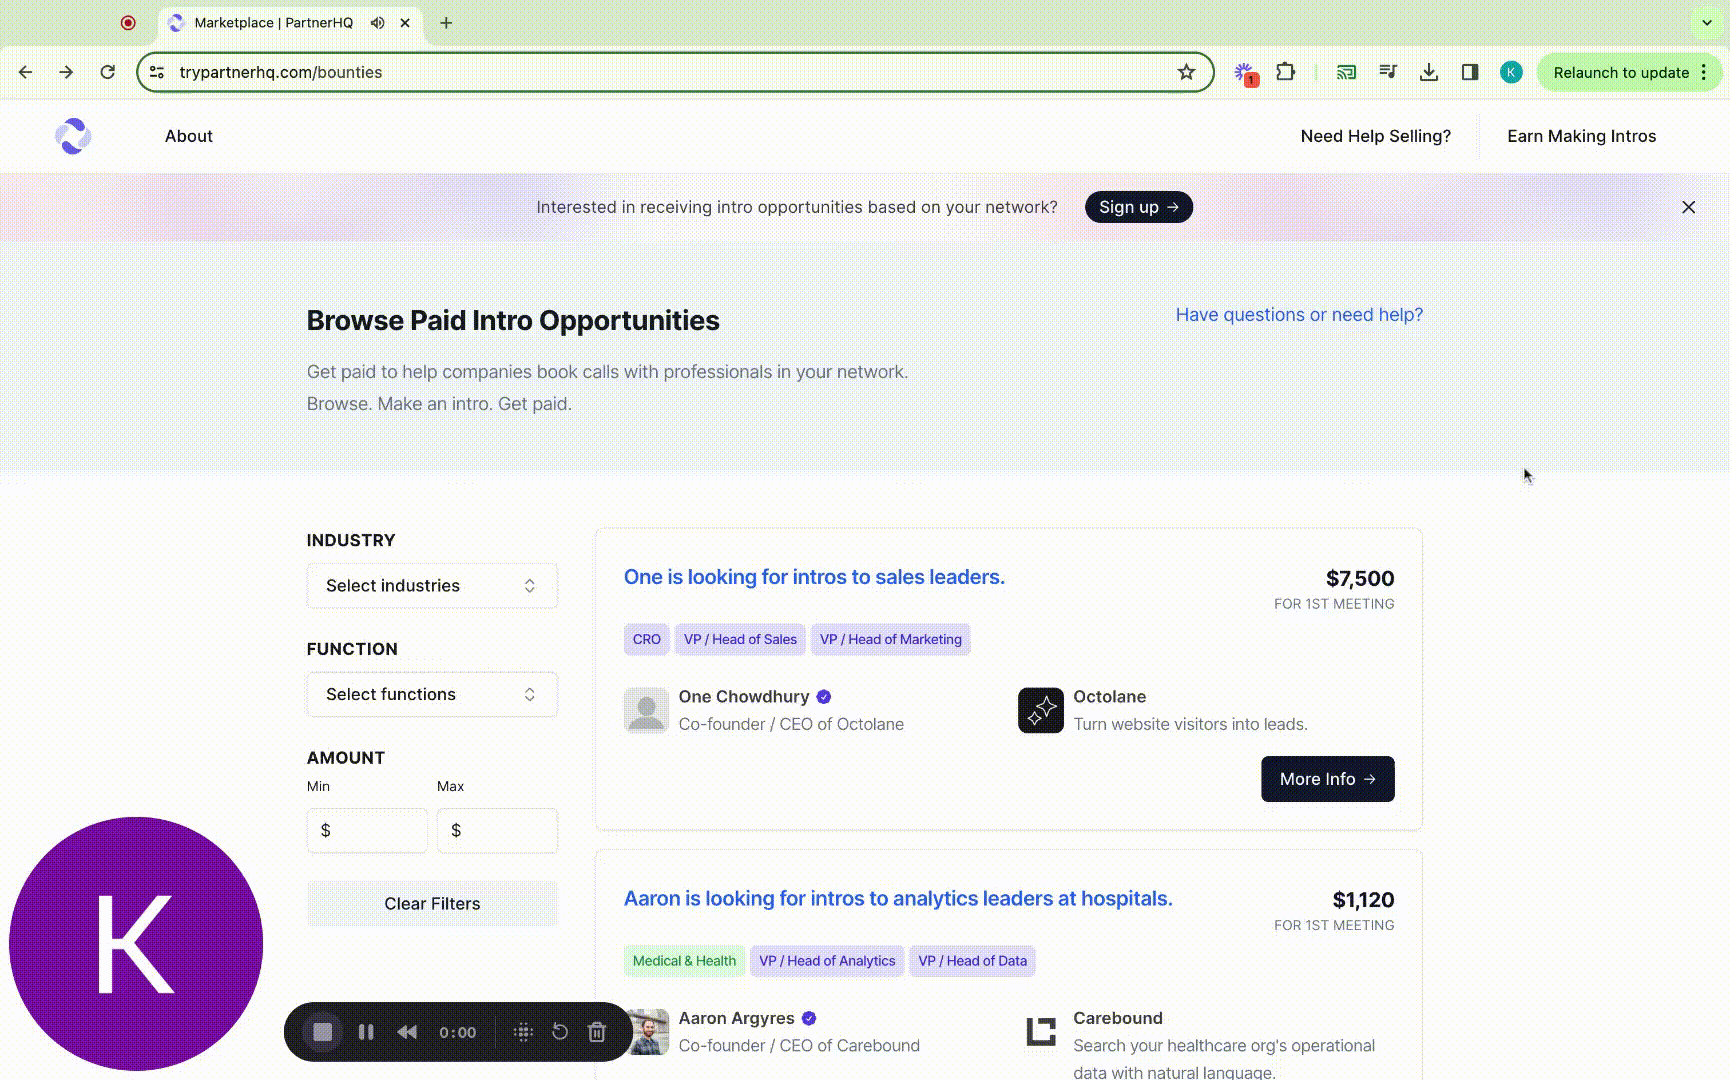The image size is (1730, 1080).
Task: Dismiss the intro opportunities banner
Action: (1688, 207)
